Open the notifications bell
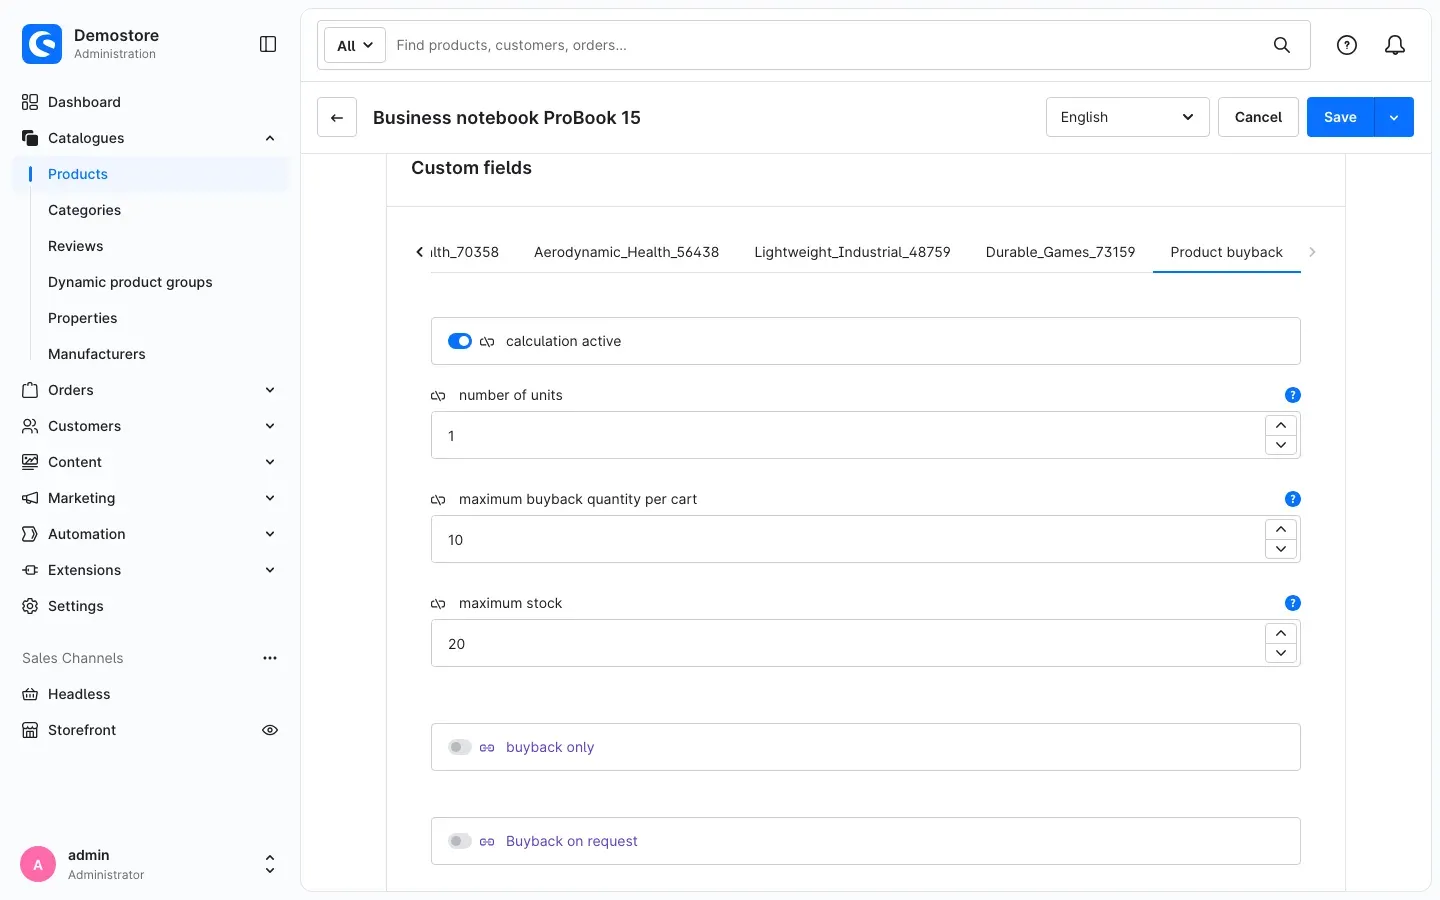This screenshot has height=900, width=1440. pyautogui.click(x=1395, y=45)
